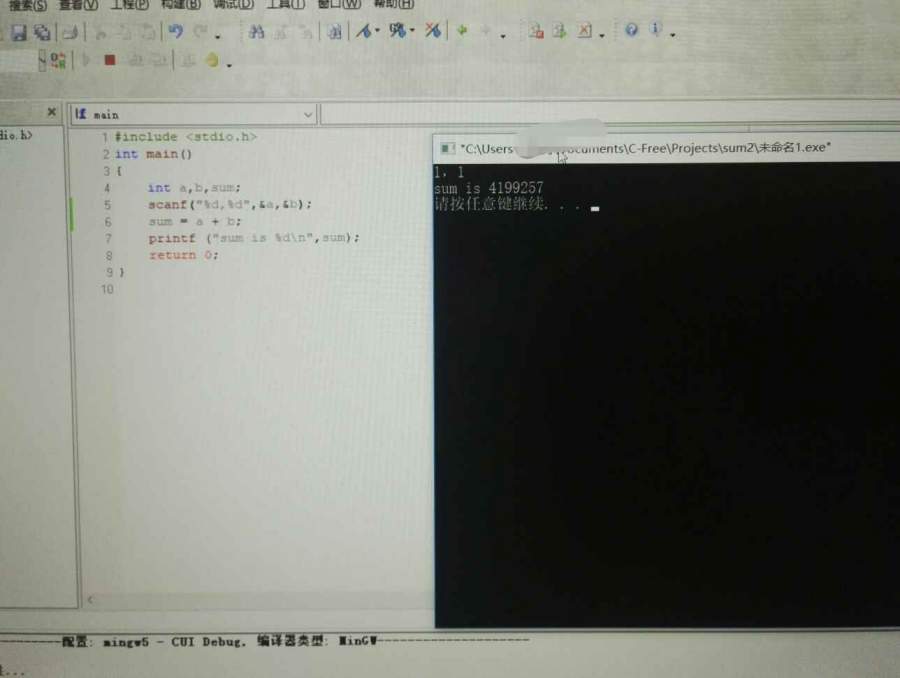
Task: Click the yellow round icon in debug toolbar
Action: 212,60
